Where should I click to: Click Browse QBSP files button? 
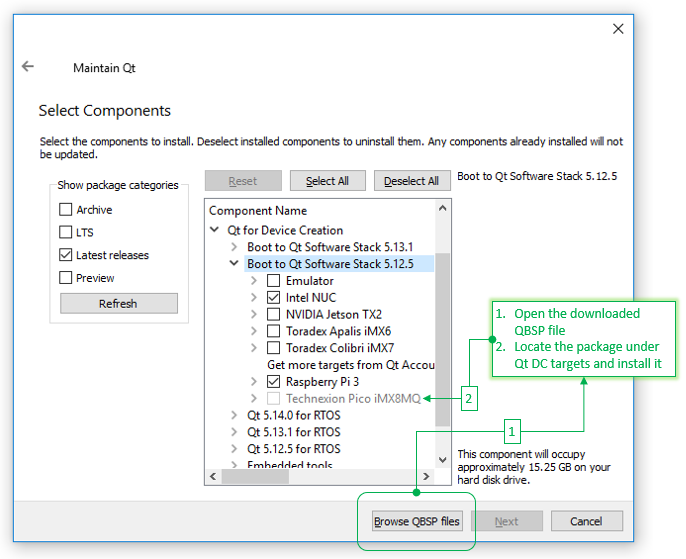(x=417, y=521)
